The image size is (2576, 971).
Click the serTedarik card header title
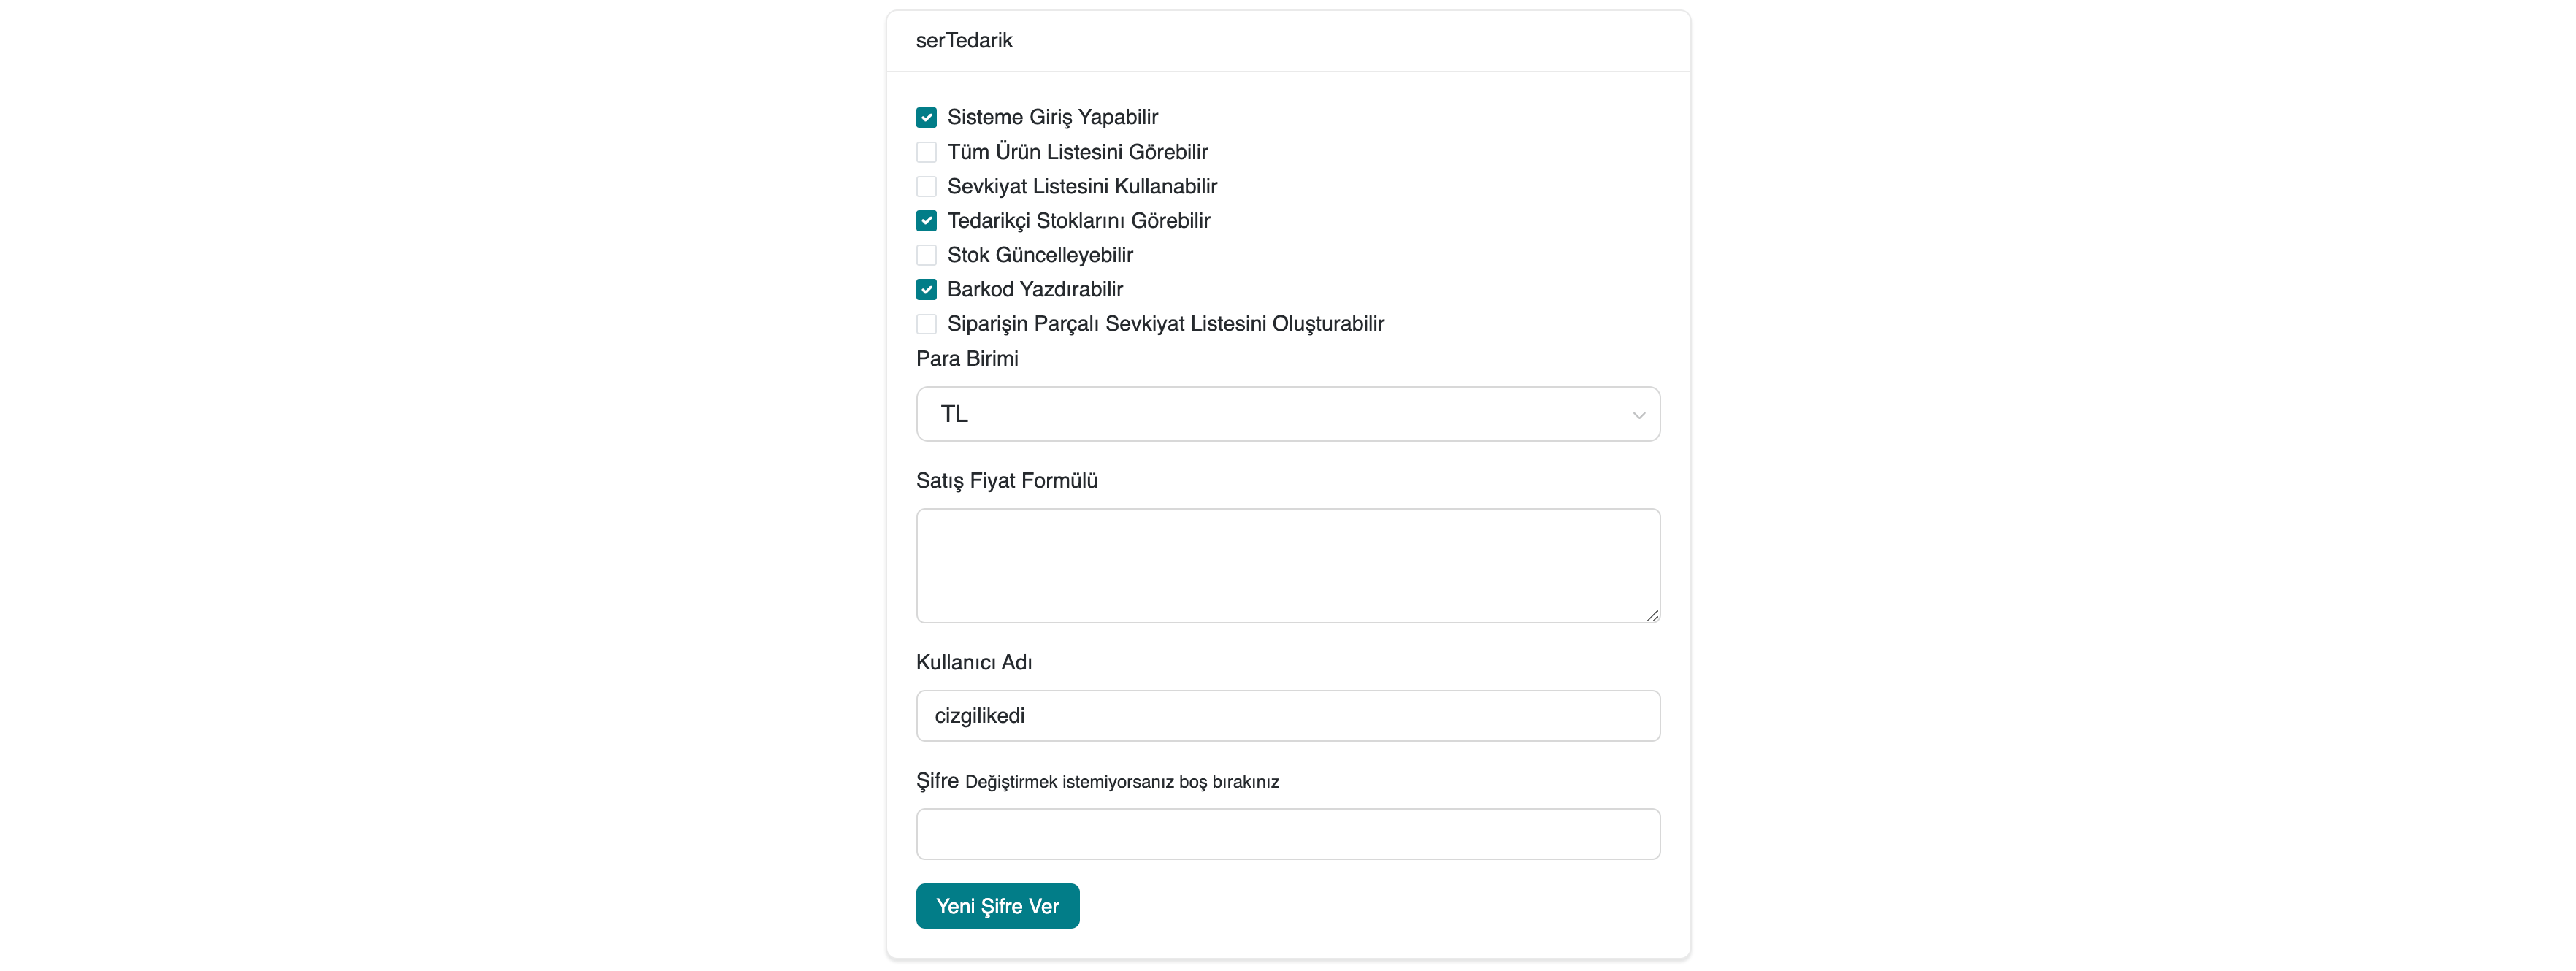click(x=964, y=41)
